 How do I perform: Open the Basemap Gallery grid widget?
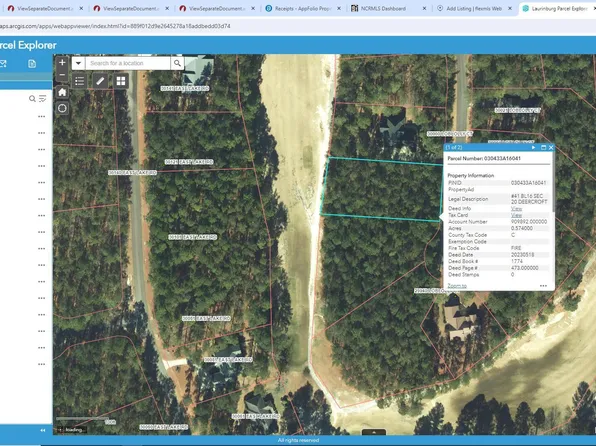[x=121, y=81]
